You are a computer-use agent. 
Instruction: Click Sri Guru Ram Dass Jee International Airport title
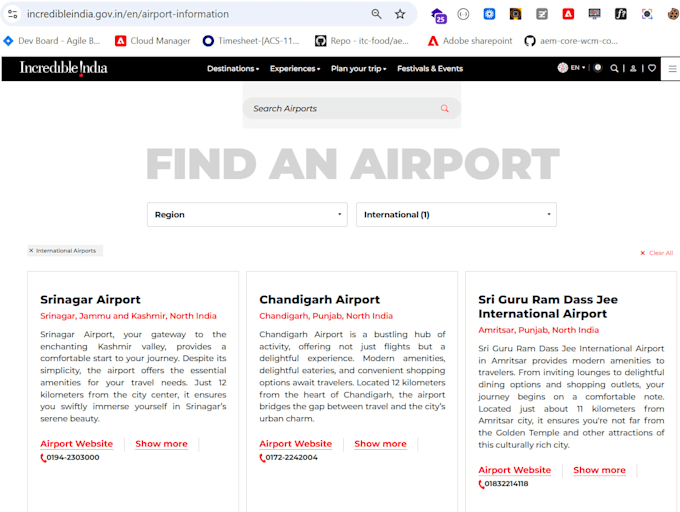(x=548, y=307)
